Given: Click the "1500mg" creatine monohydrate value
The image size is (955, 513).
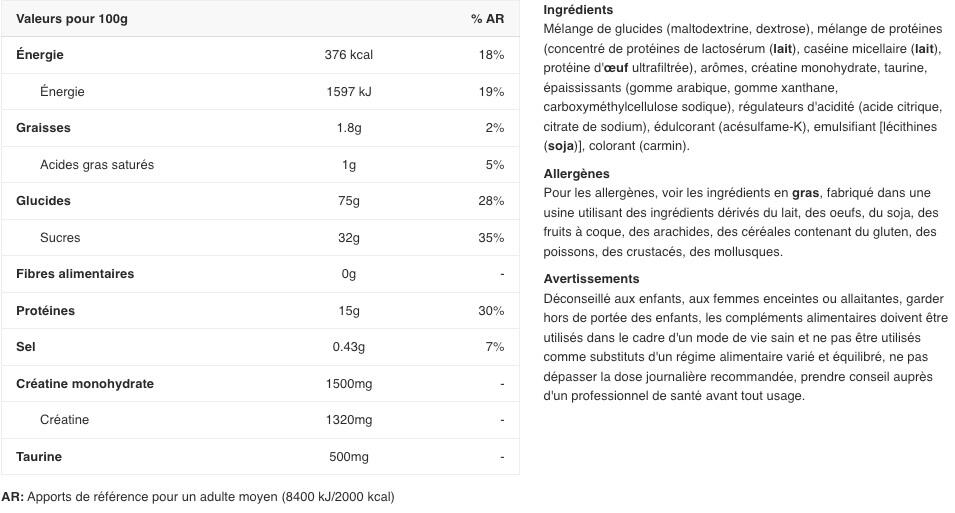Looking at the screenshot, I should pyautogui.click(x=348, y=384).
